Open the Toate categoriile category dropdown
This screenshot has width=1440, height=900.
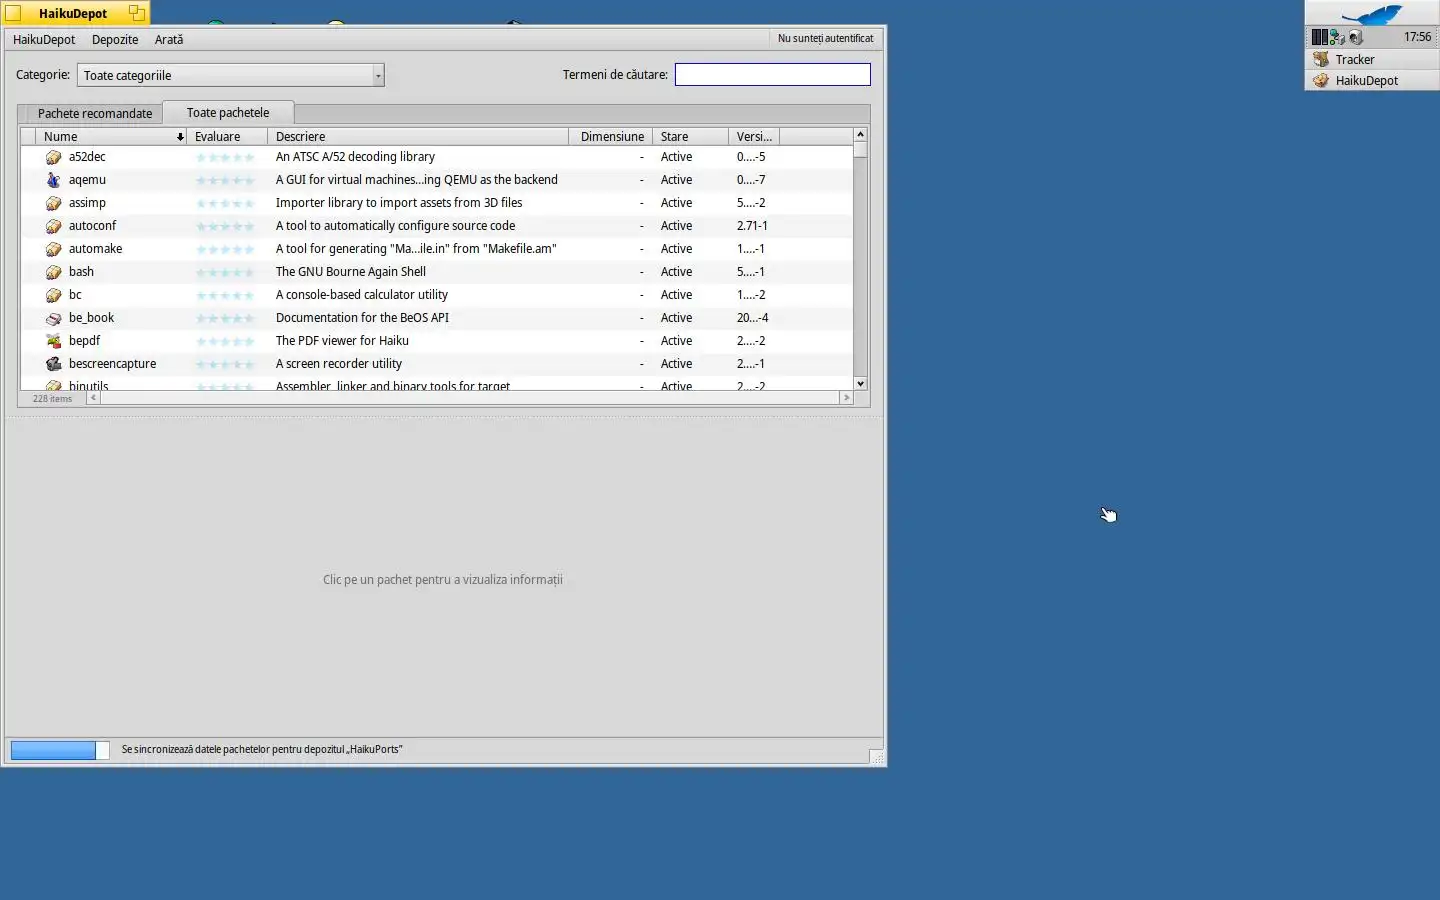tap(230, 75)
